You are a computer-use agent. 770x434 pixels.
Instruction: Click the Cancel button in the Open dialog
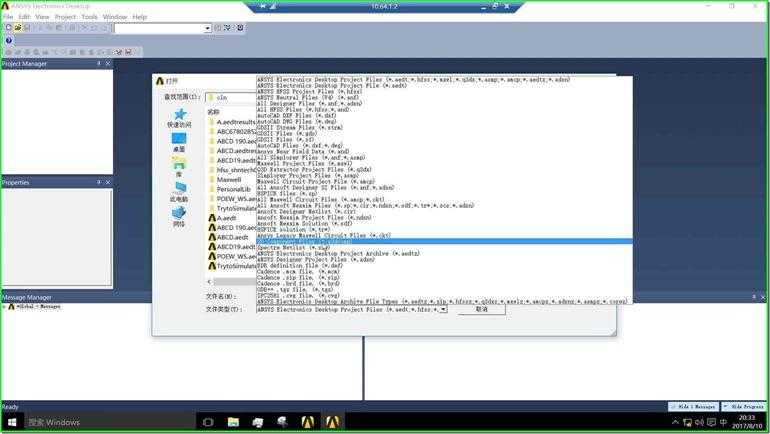pyautogui.click(x=481, y=309)
